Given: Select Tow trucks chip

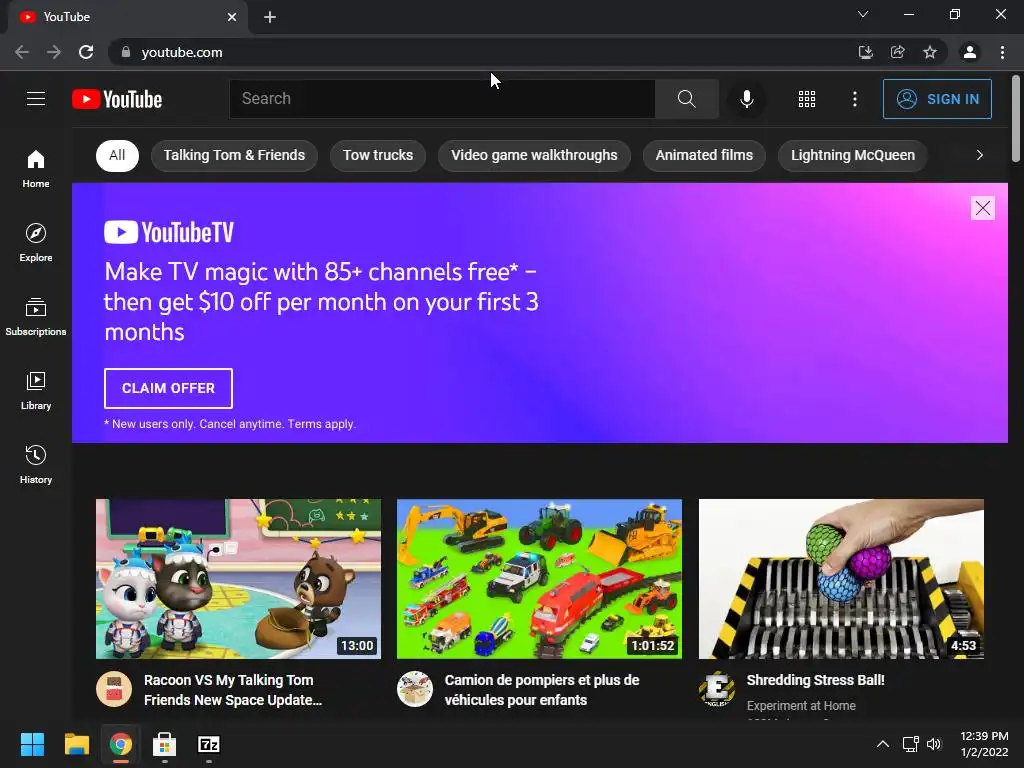Looking at the screenshot, I should click(378, 155).
